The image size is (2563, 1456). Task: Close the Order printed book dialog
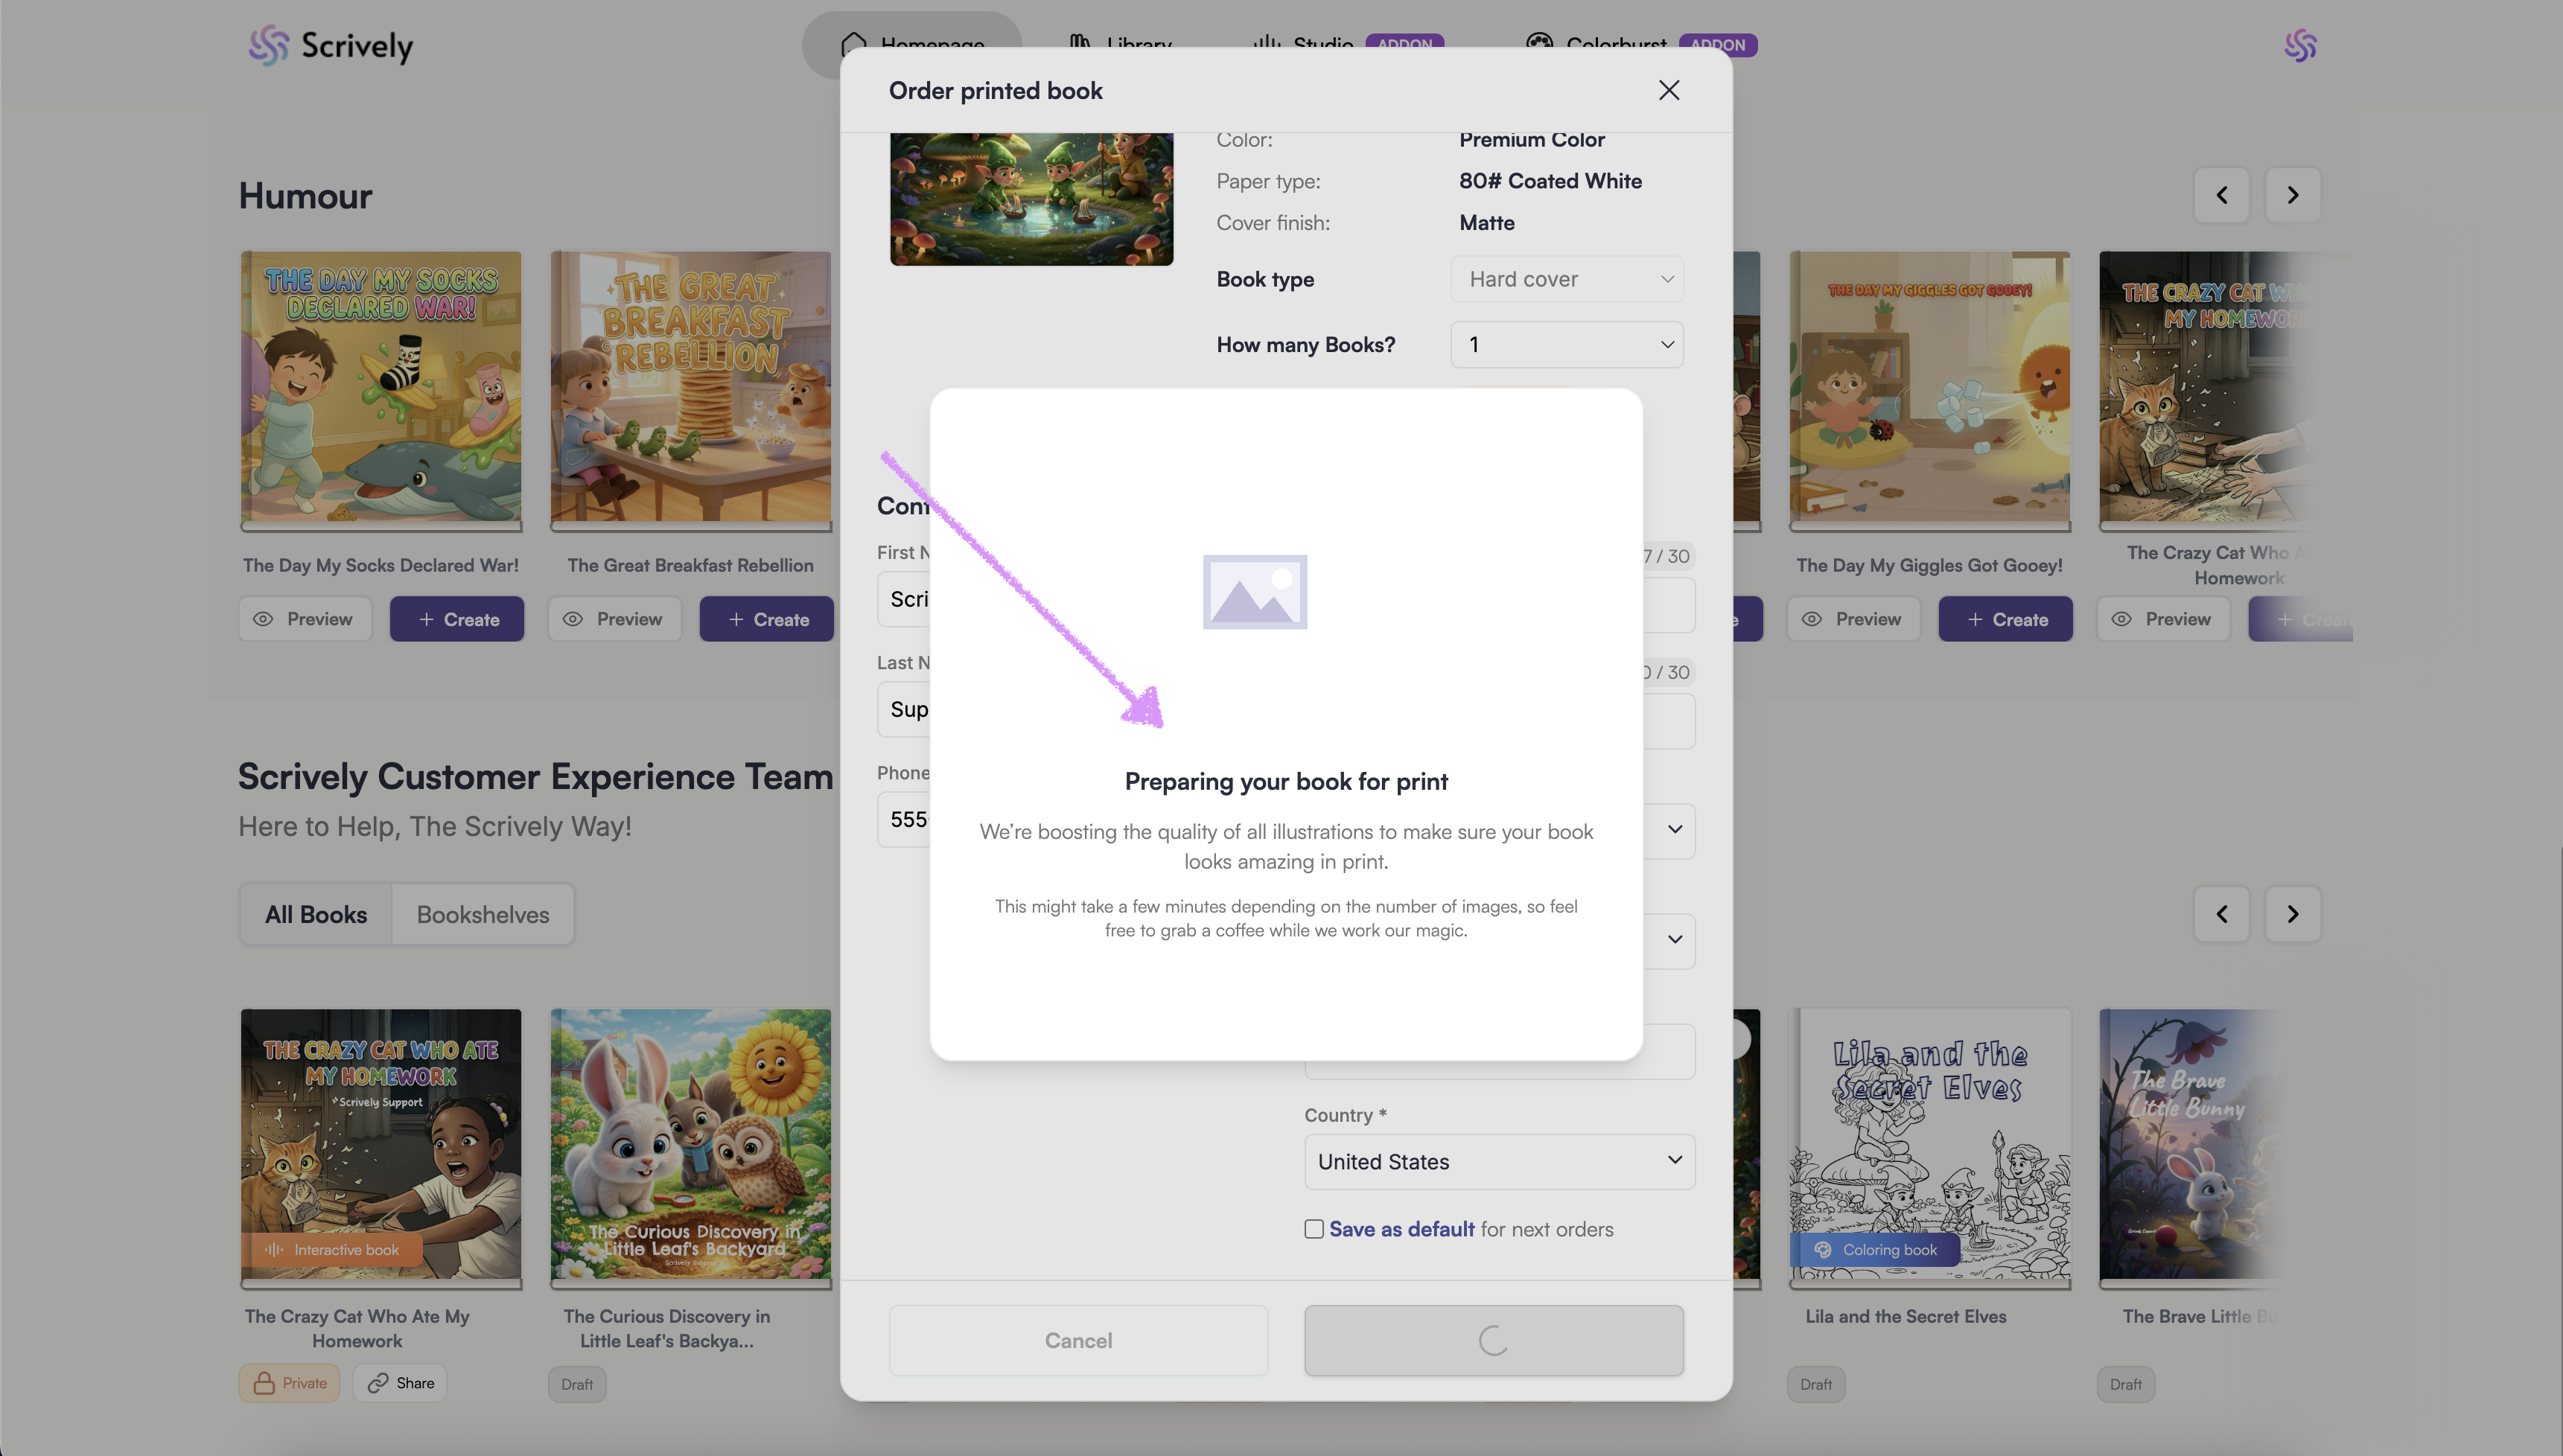[1668, 90]
